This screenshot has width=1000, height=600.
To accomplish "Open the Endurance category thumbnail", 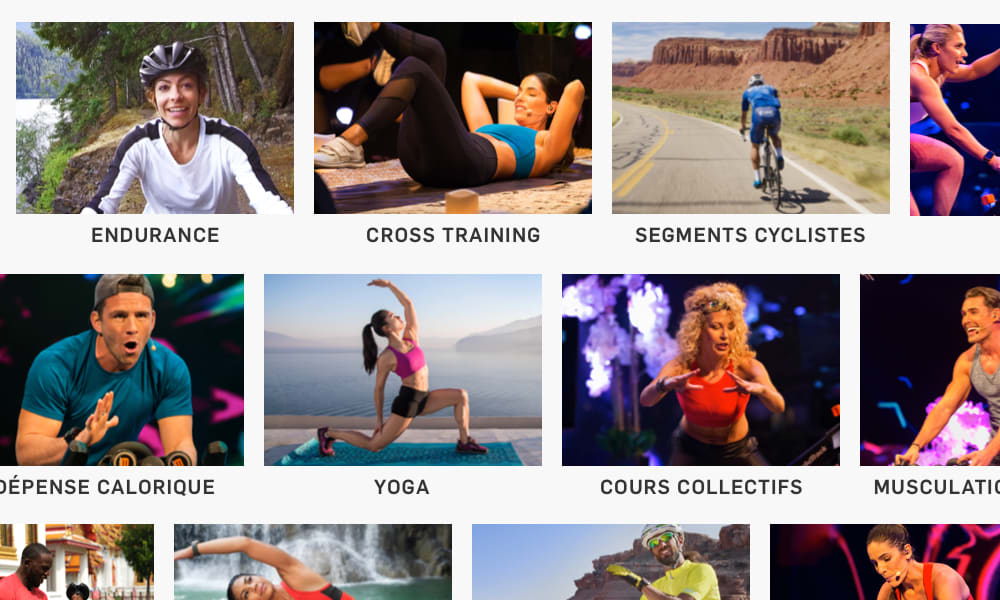I will [x=155, y=118].
